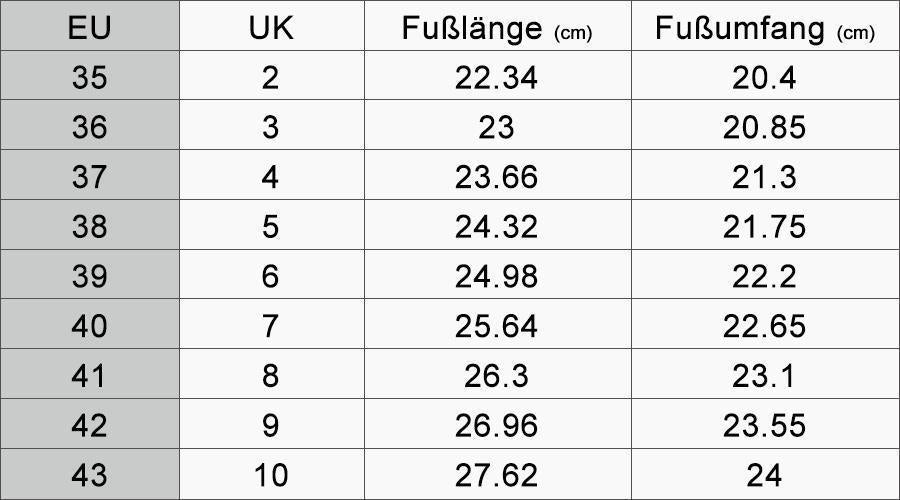
Task: Select foot girth value 21.75
Action: coord(764,227)
